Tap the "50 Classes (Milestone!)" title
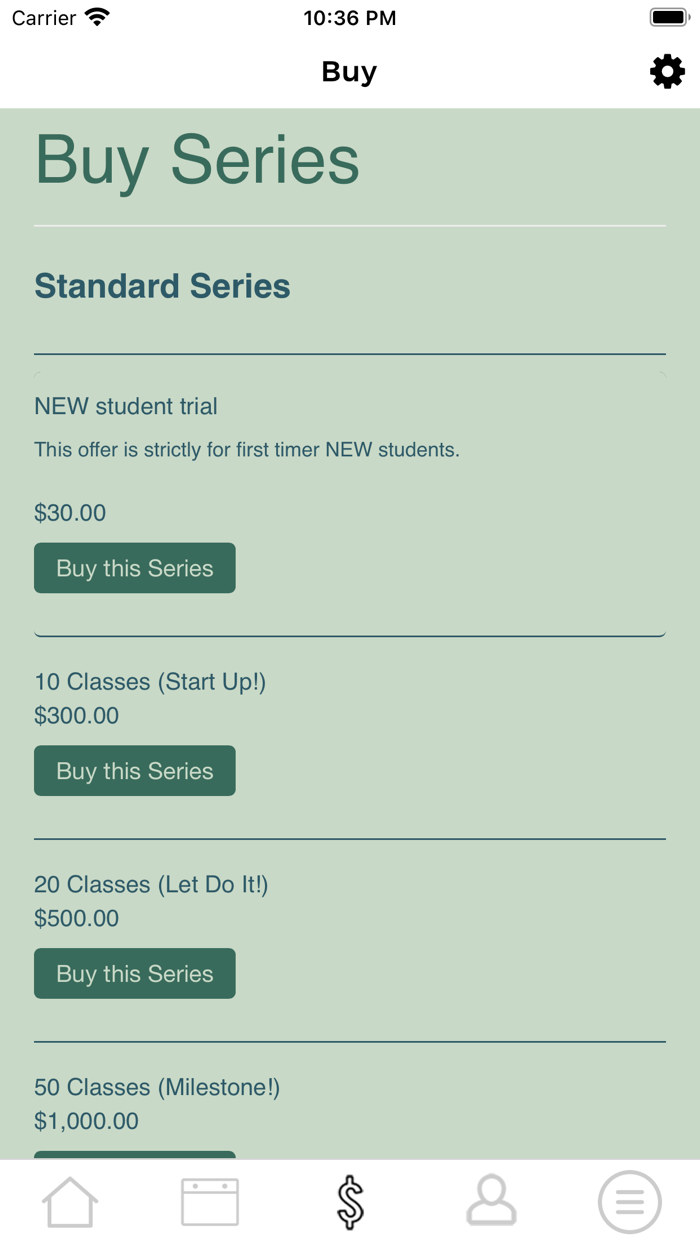Viewport: 700px width, 1244px height. click(x=157, y=1088)
